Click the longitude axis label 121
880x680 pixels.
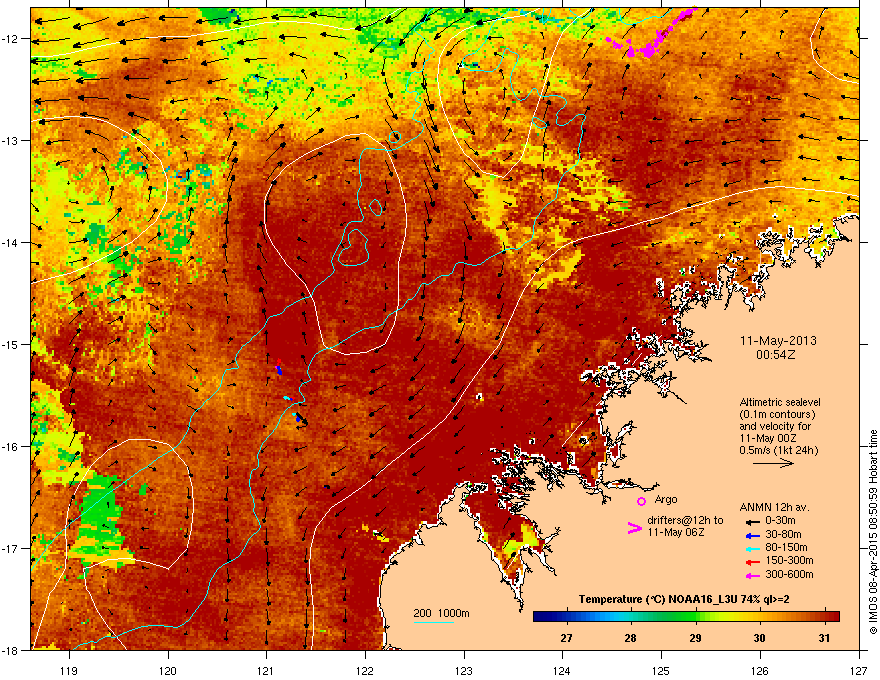click(x=266, y=670)
